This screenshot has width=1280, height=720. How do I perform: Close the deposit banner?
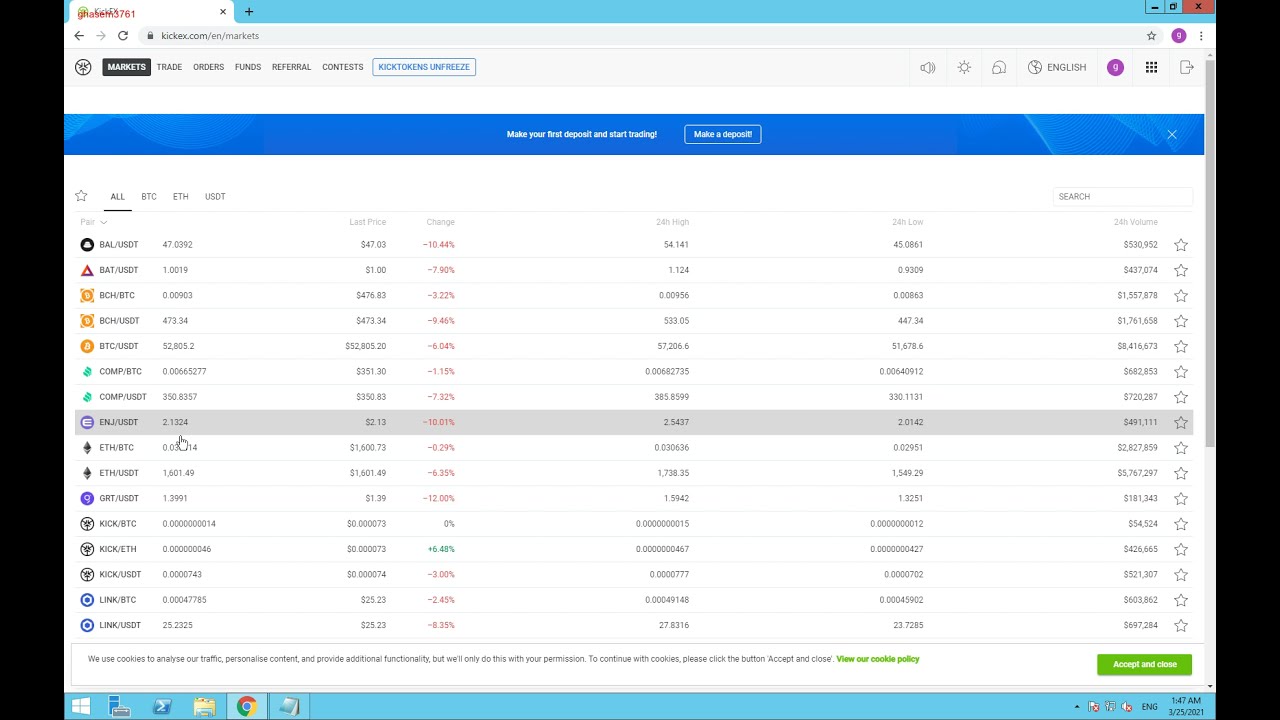pos(1172,134)
